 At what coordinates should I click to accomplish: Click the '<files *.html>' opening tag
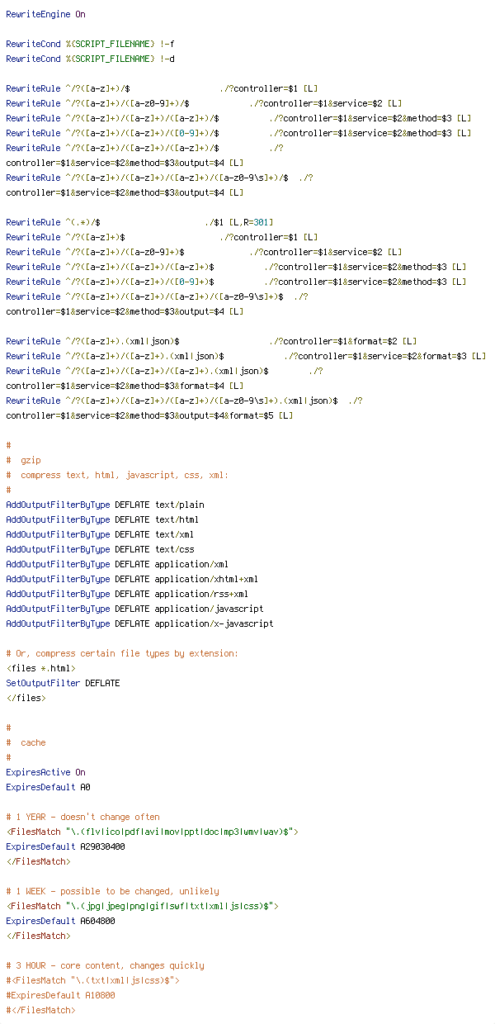click(x=40, y=668)
